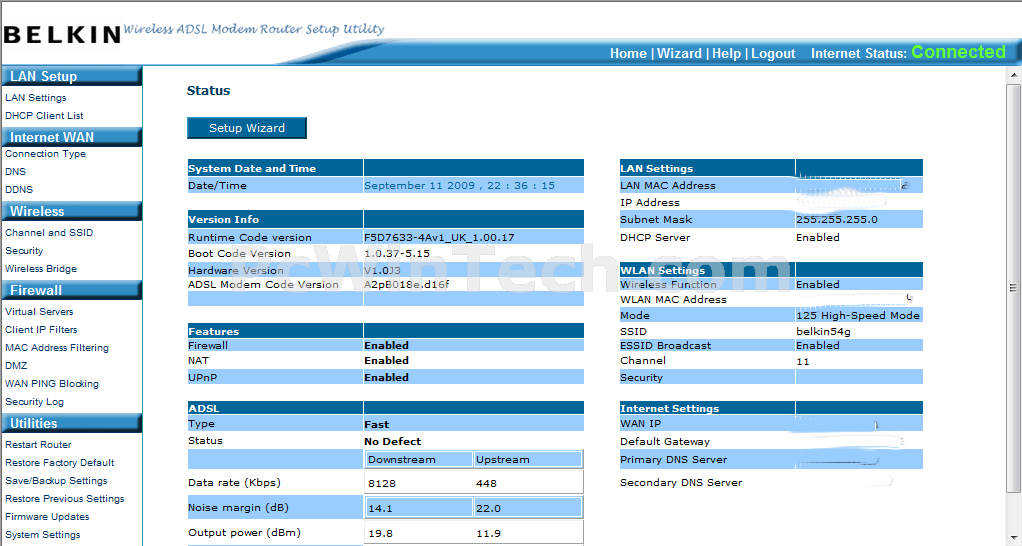Click the ADSL type value Fast
The width and height of the screenshot is (1022, 546).
coord(377,425)
